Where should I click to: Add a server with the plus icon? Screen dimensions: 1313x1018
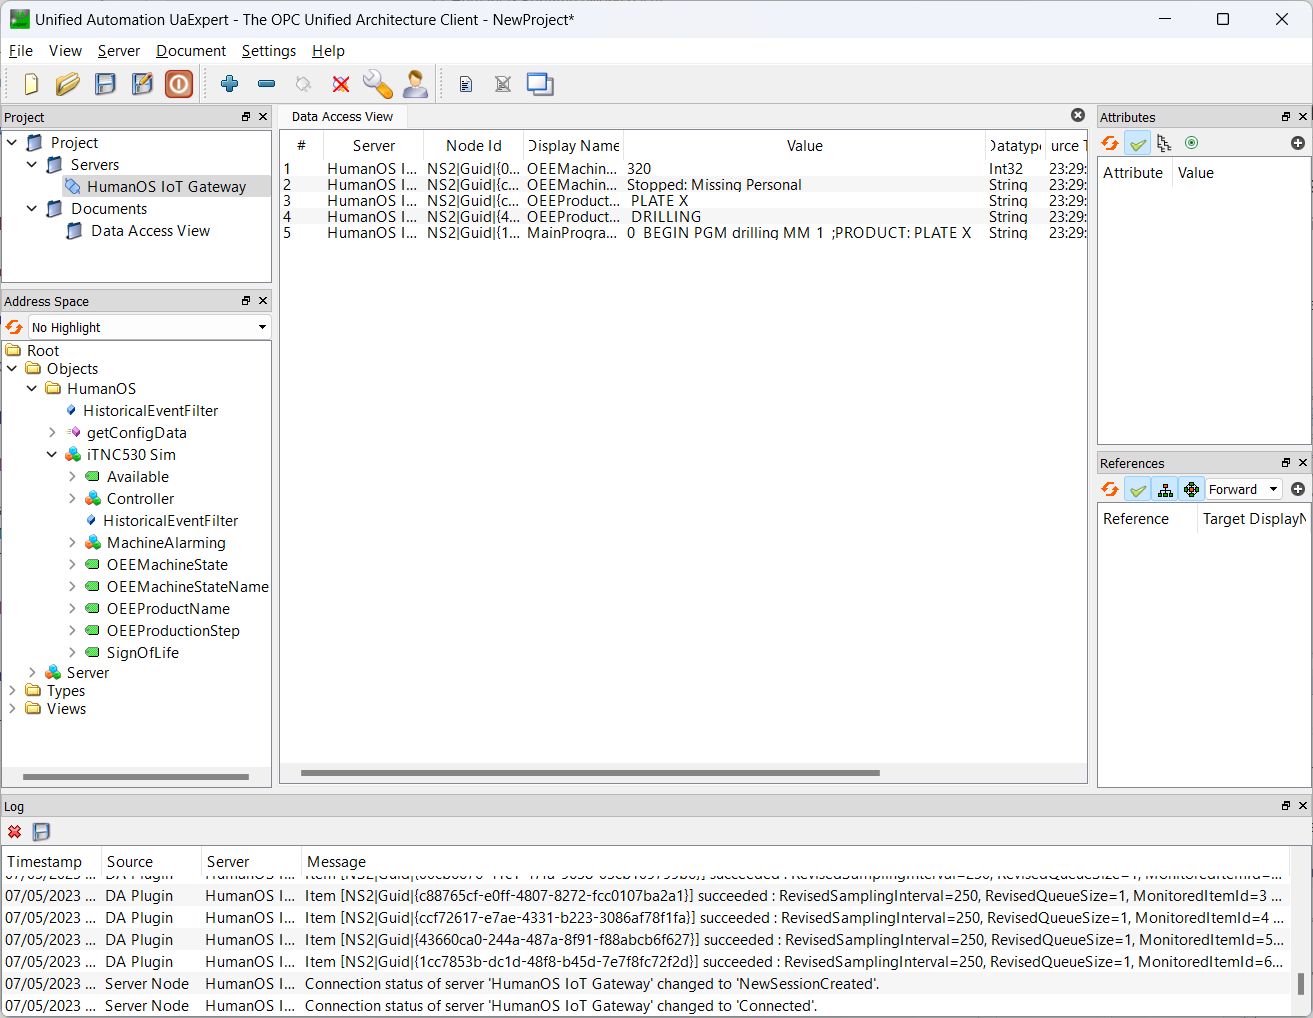[229, 84]
